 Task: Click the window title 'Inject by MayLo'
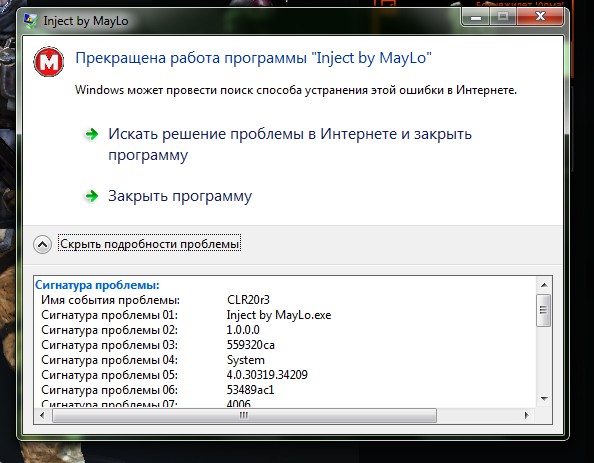tap(86, 21)
